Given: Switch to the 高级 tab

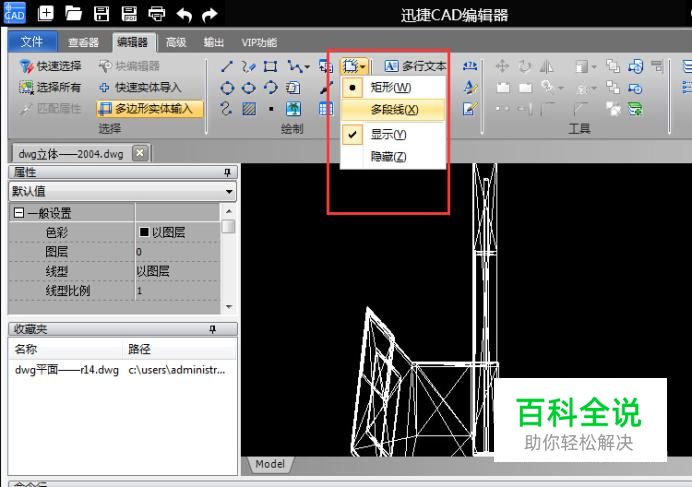Looking at the screenshot, I should (176, 42).
